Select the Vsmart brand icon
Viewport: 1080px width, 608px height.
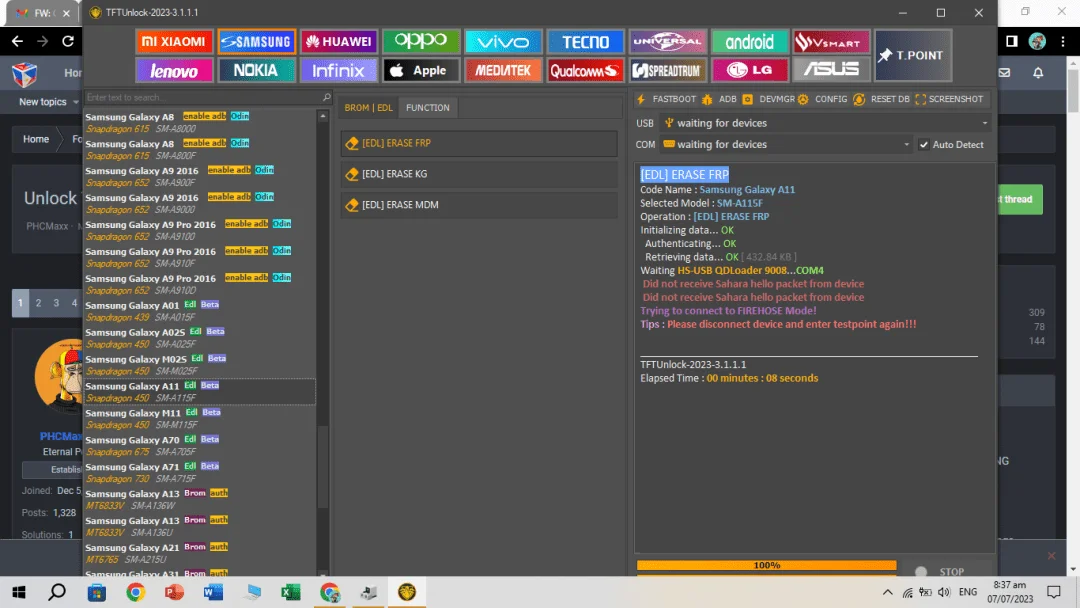831,41
